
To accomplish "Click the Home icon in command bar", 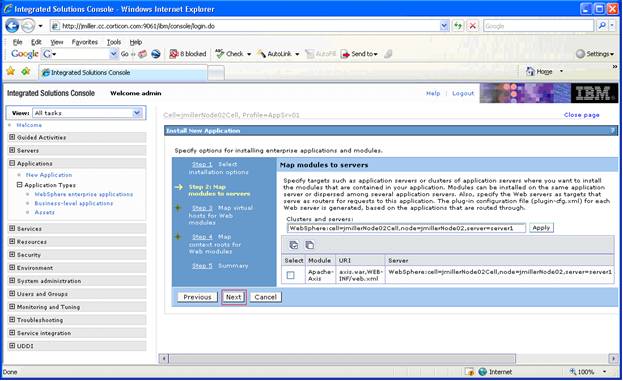I will (x=530, y=72).
